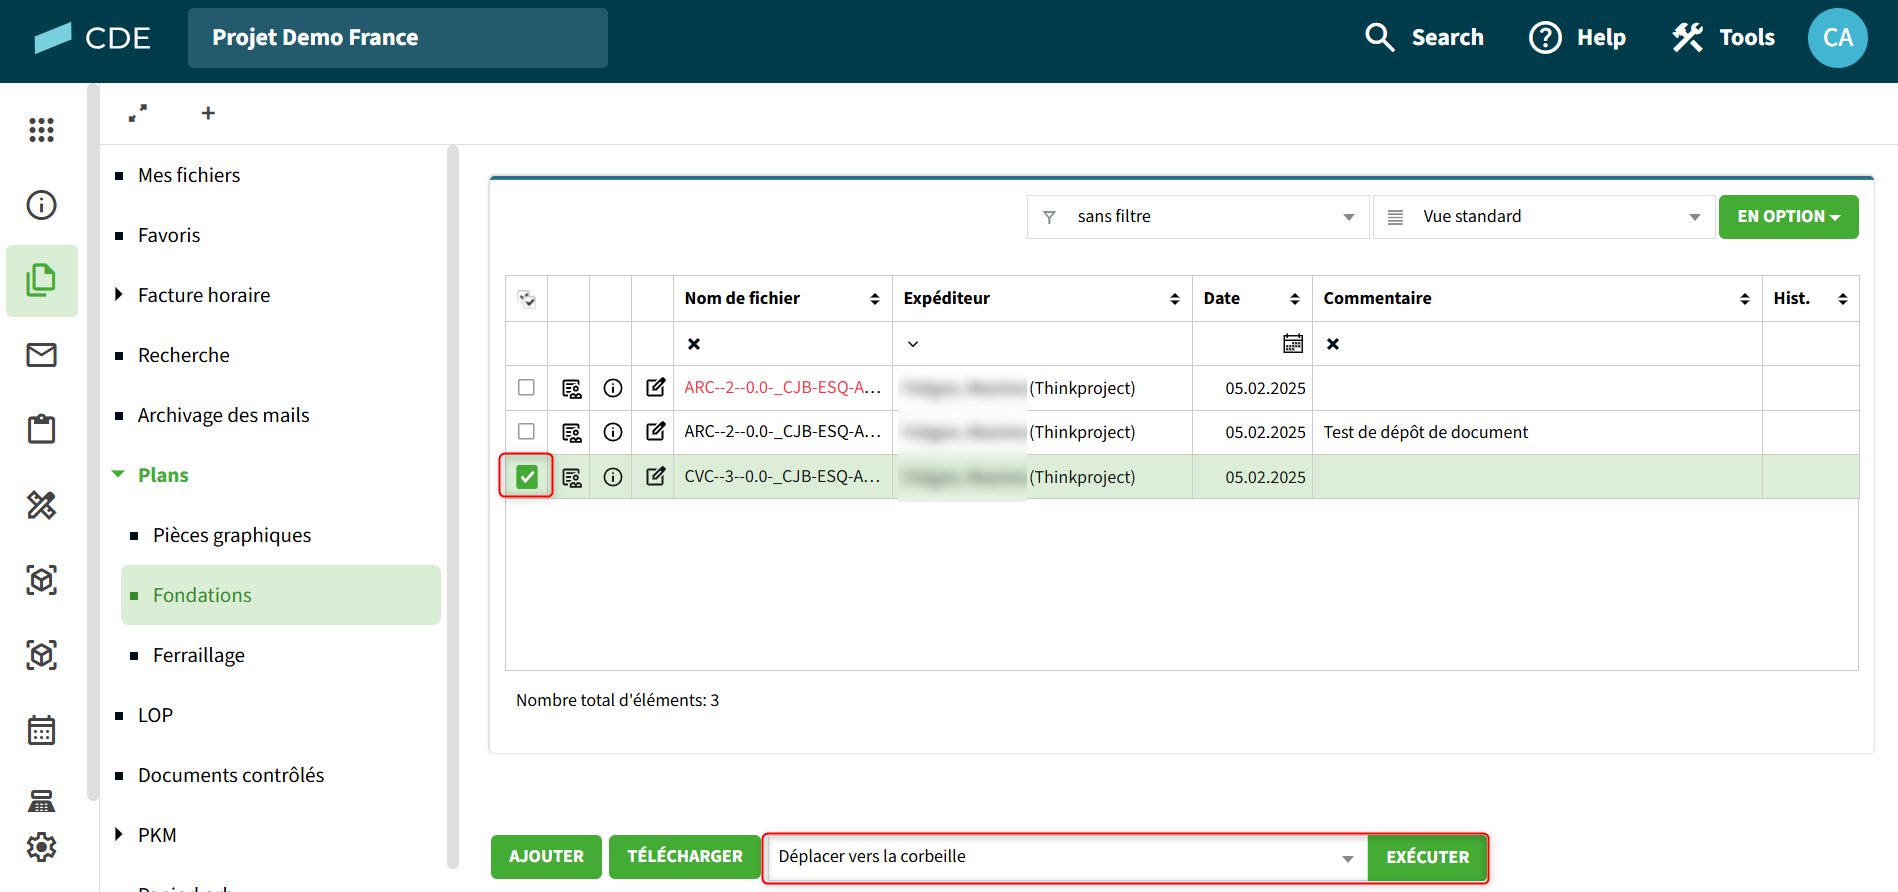Sort by Nom de fichier column
This screenshot has height=892, width=1898.
tap(875, 299)
